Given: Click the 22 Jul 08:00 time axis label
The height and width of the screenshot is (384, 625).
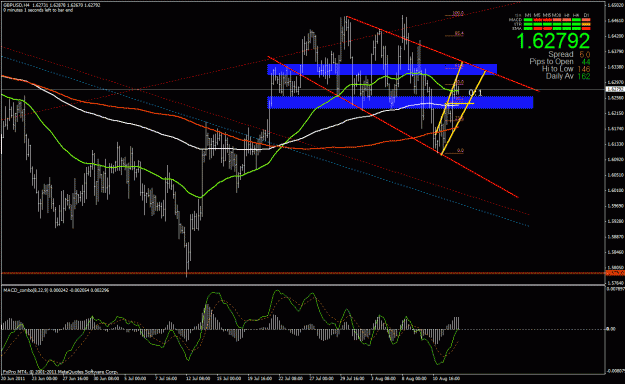Looking at the screenshot, I should pos(291,378).
